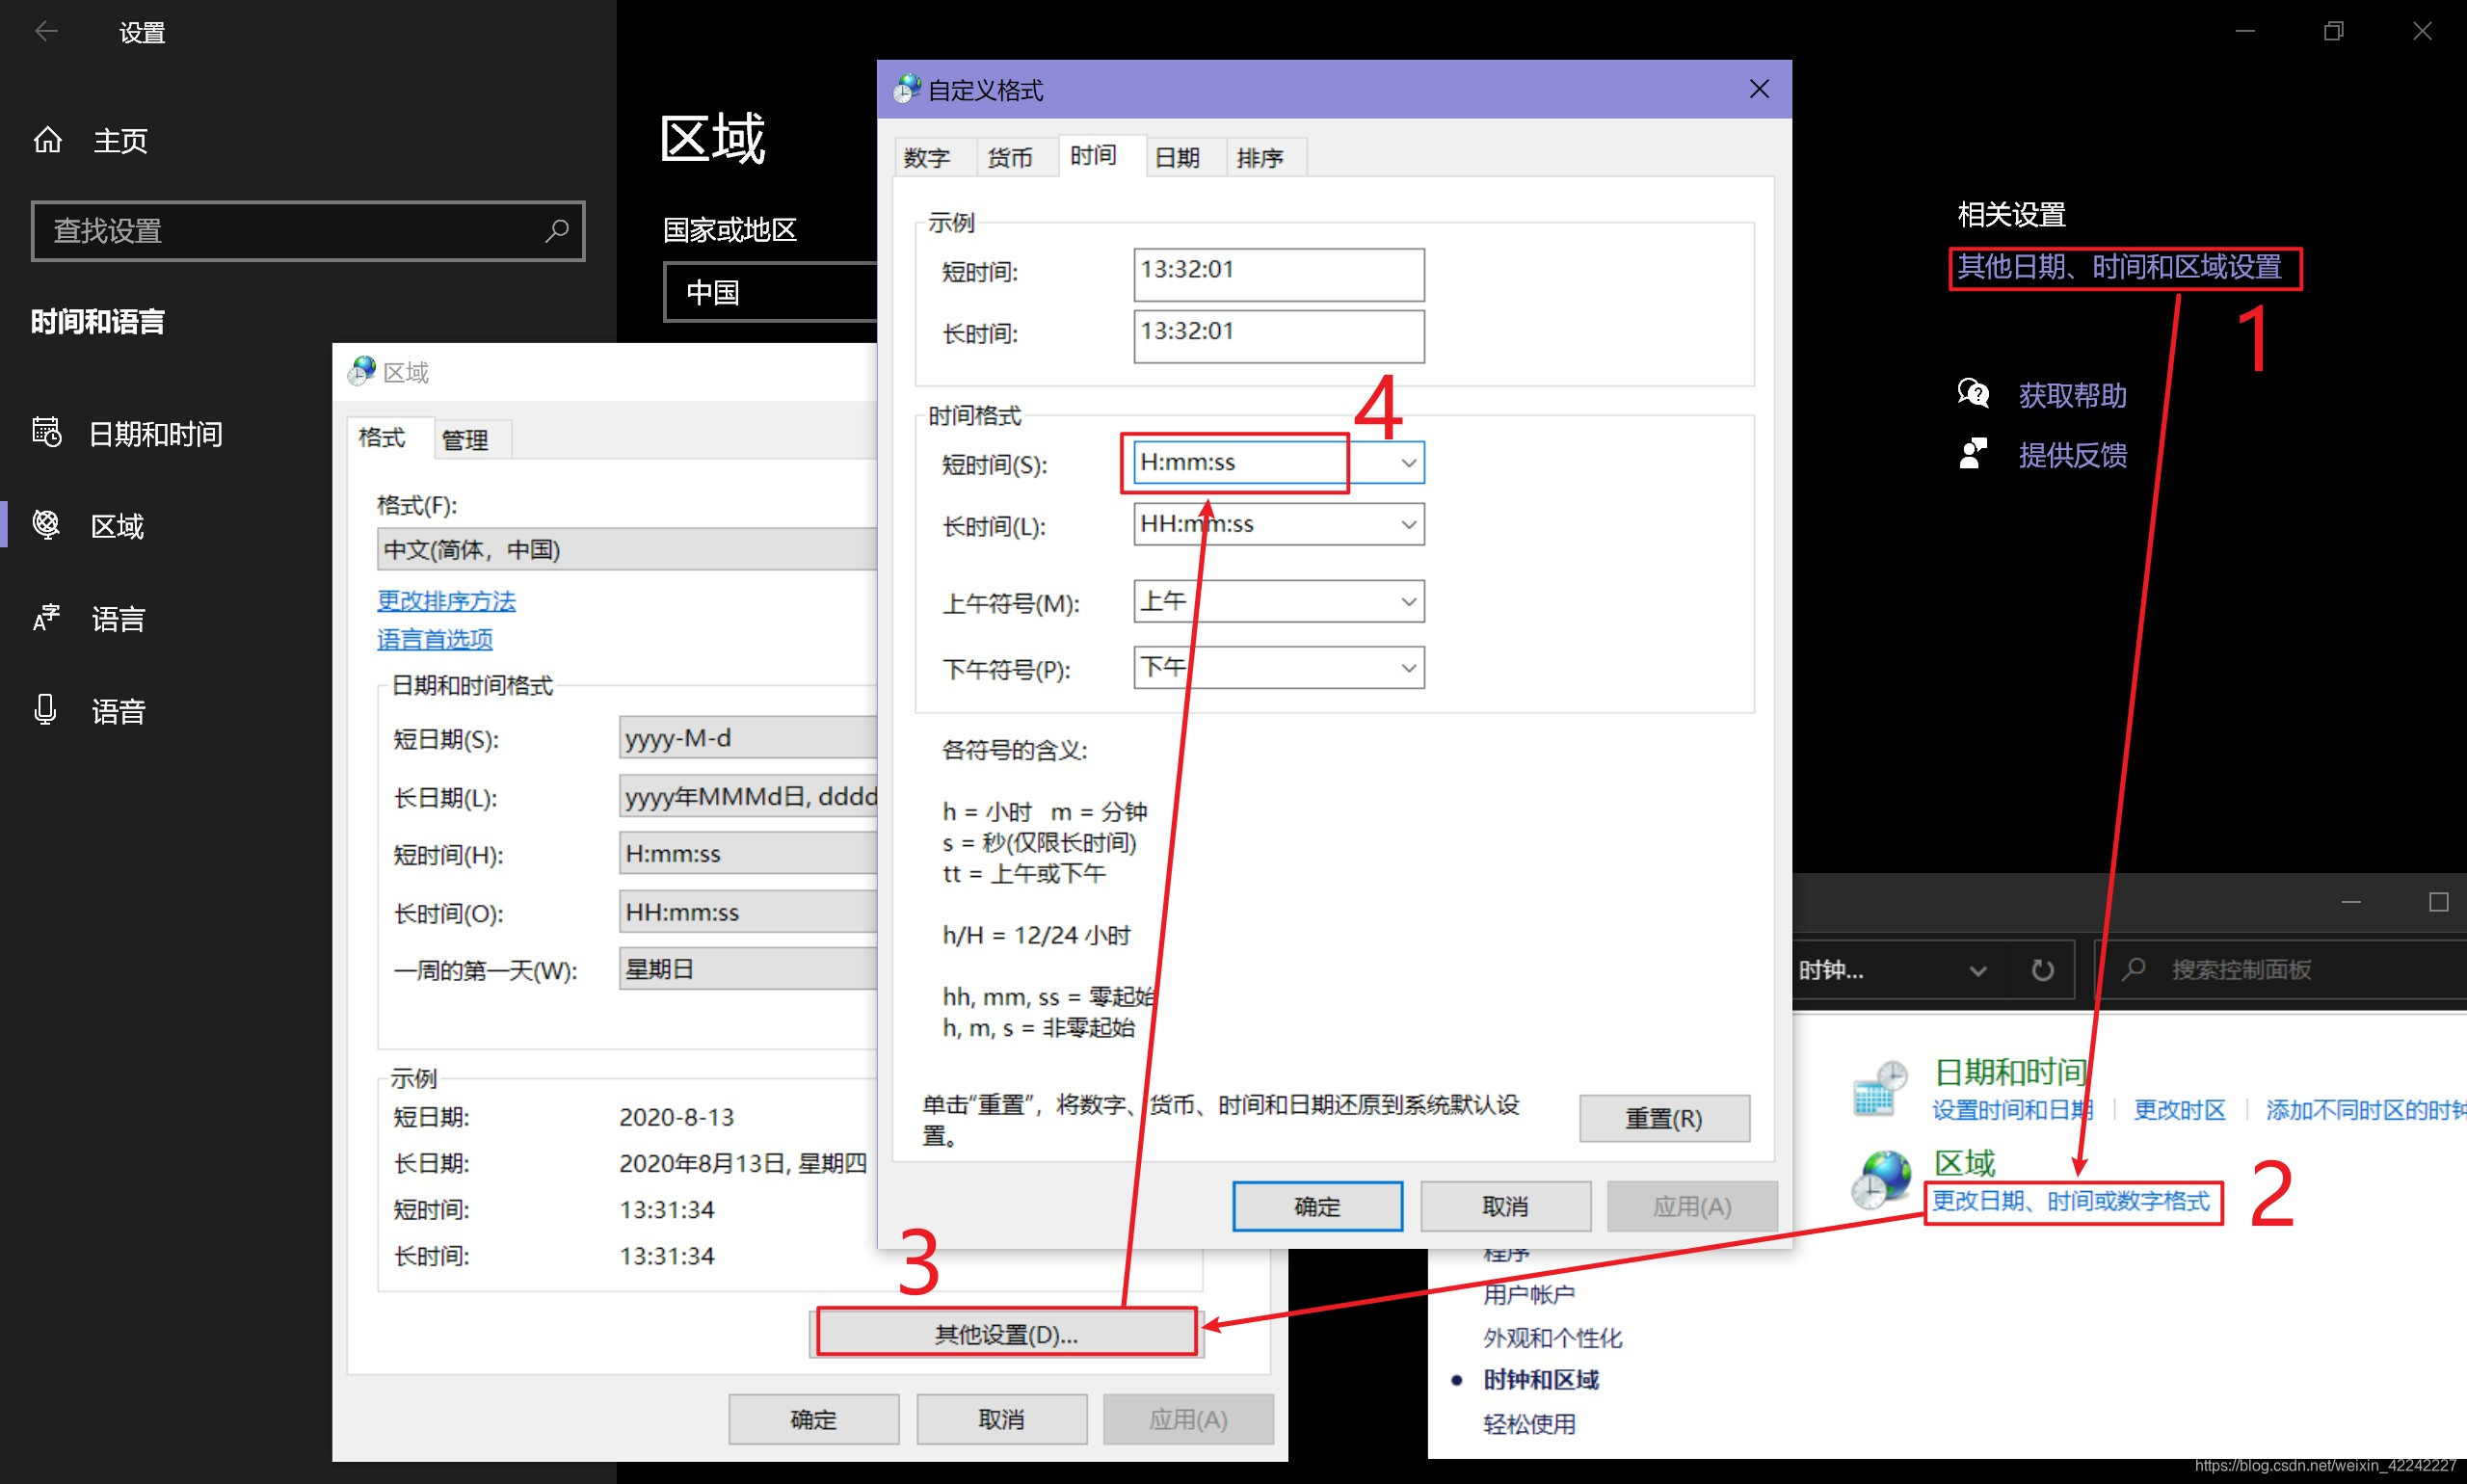Click 取消 in 区域 dialog

tap(1001, 1419)
